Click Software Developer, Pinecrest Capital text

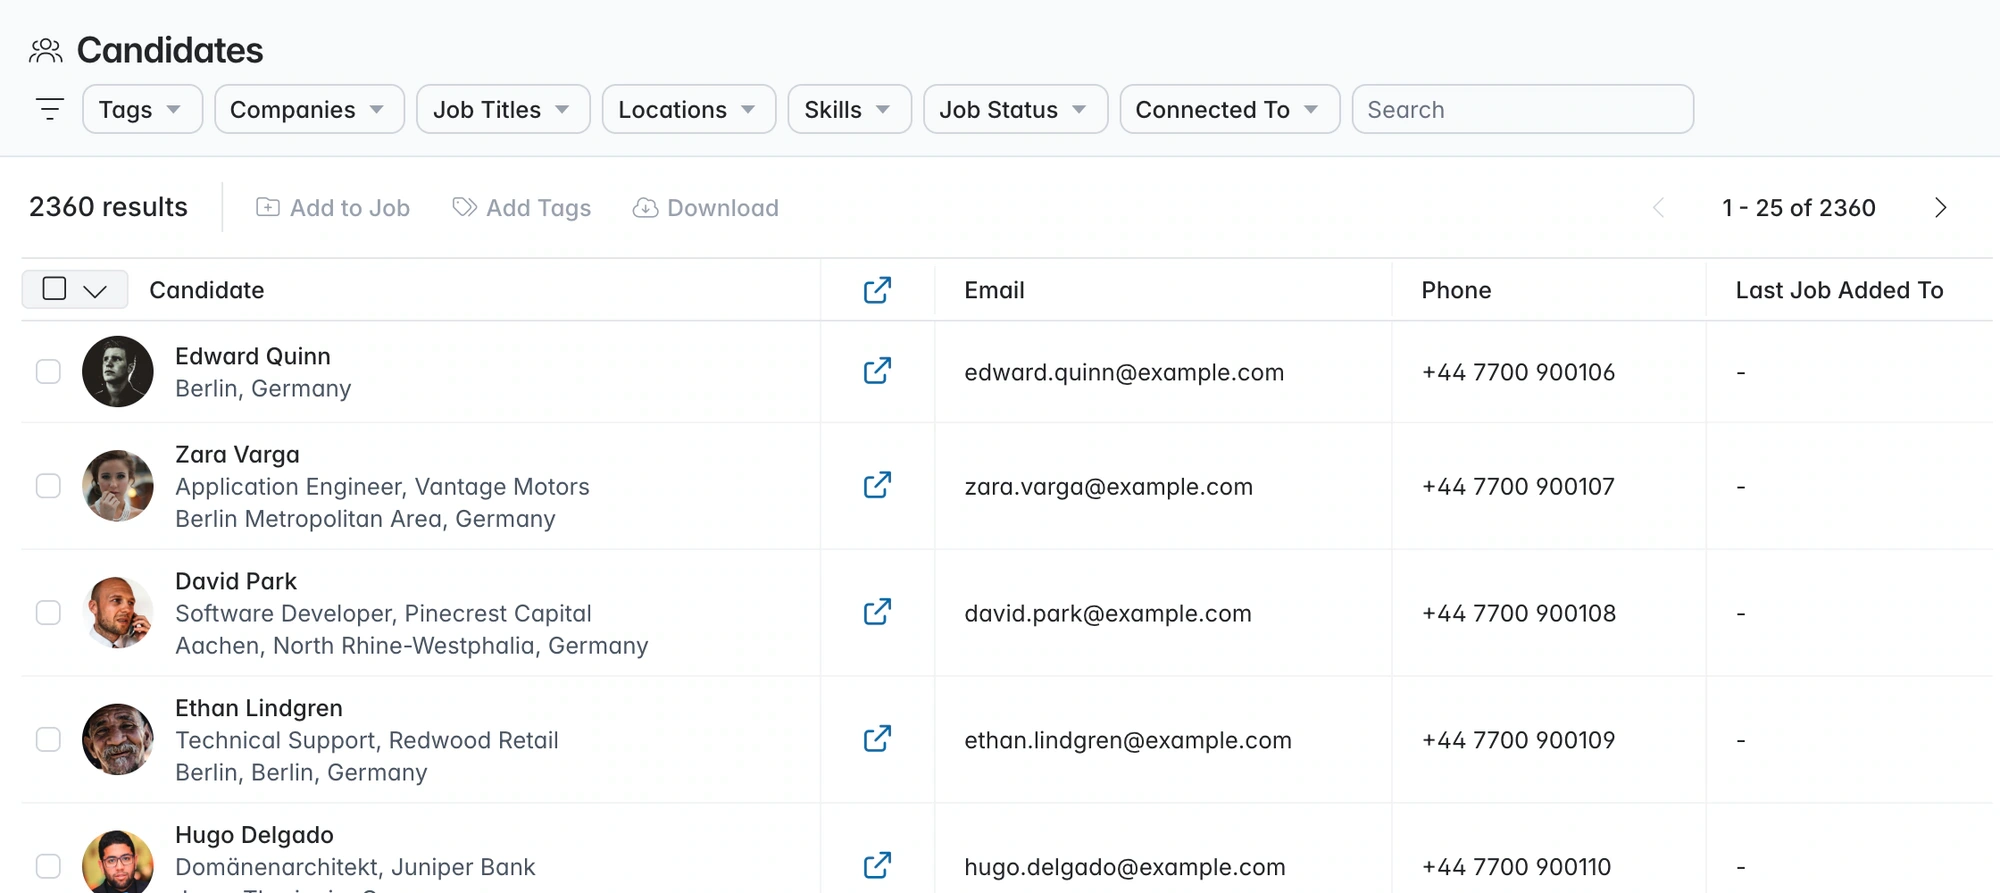coord(383,614)
